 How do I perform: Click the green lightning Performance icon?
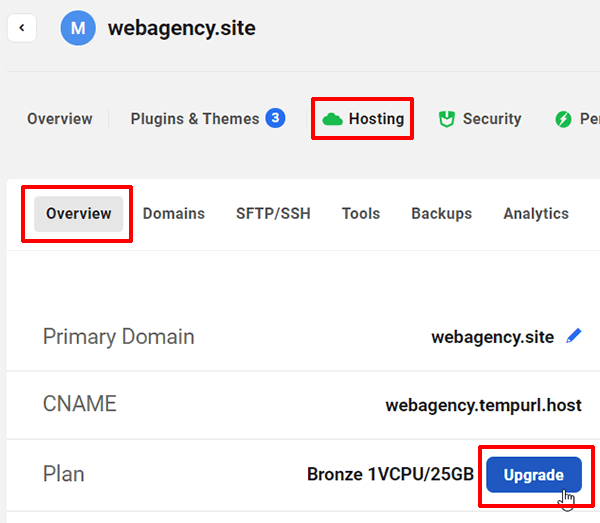(564, 119)
